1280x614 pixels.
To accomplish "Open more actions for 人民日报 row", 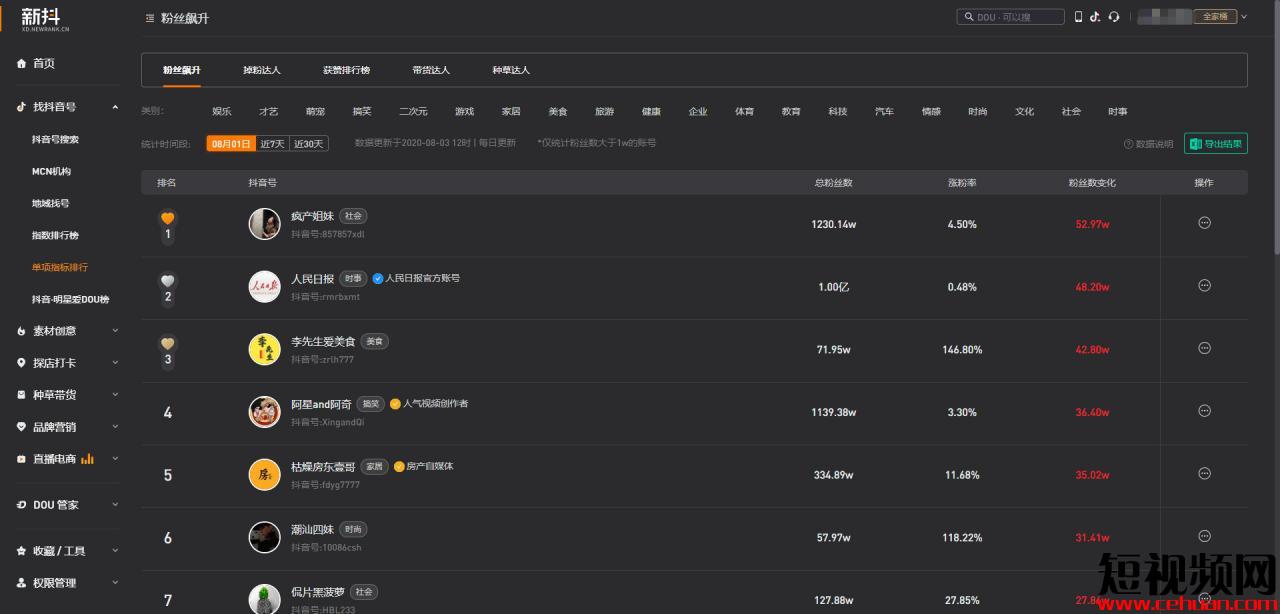I will (1204, 286).
